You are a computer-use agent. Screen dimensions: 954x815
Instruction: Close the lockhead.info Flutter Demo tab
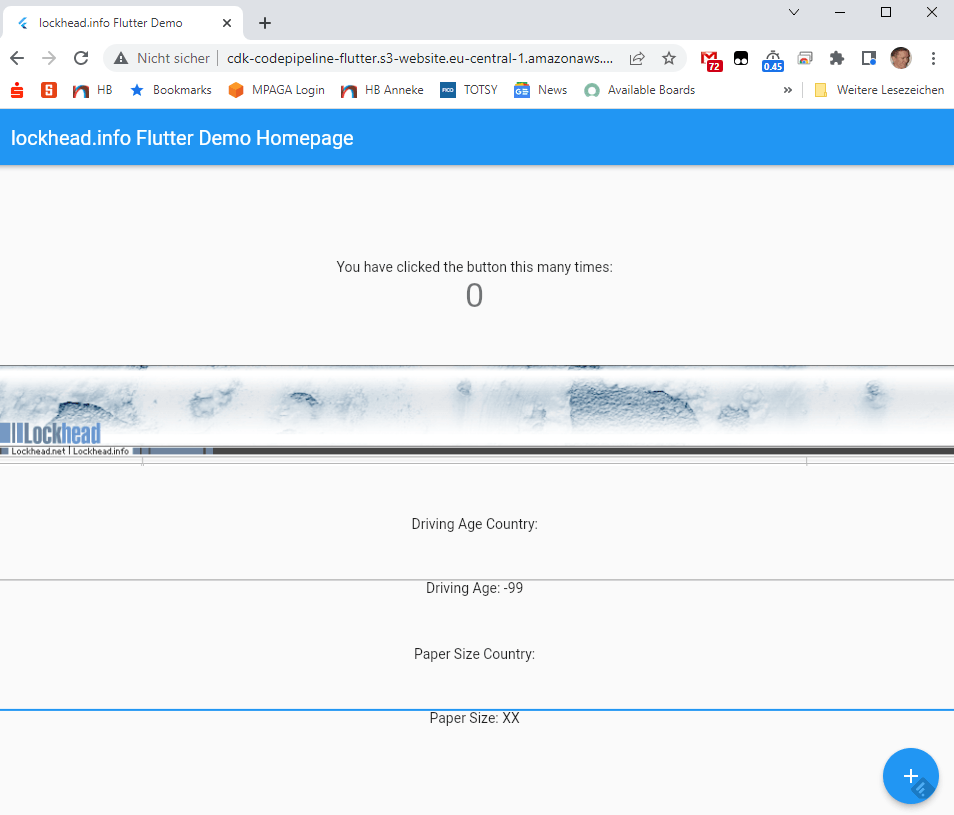pyautogui.click(x=227, y=23)
